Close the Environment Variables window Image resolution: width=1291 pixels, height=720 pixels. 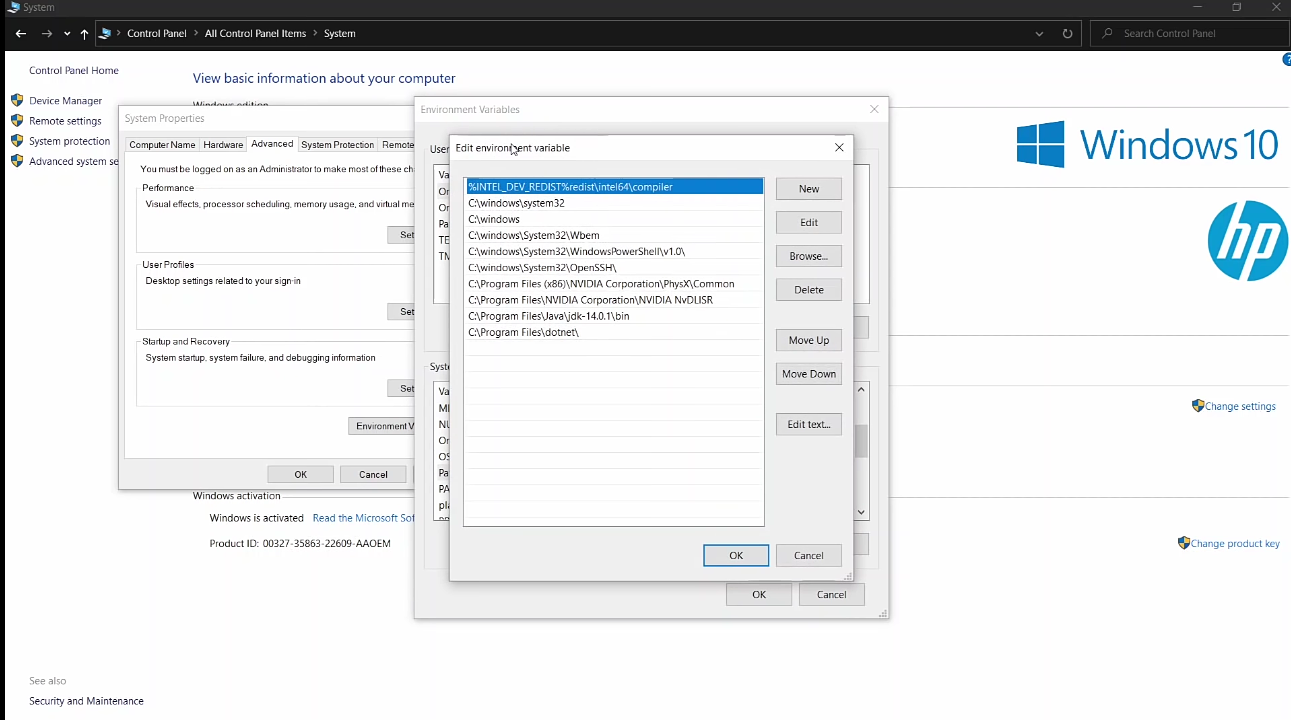[874, 109]
